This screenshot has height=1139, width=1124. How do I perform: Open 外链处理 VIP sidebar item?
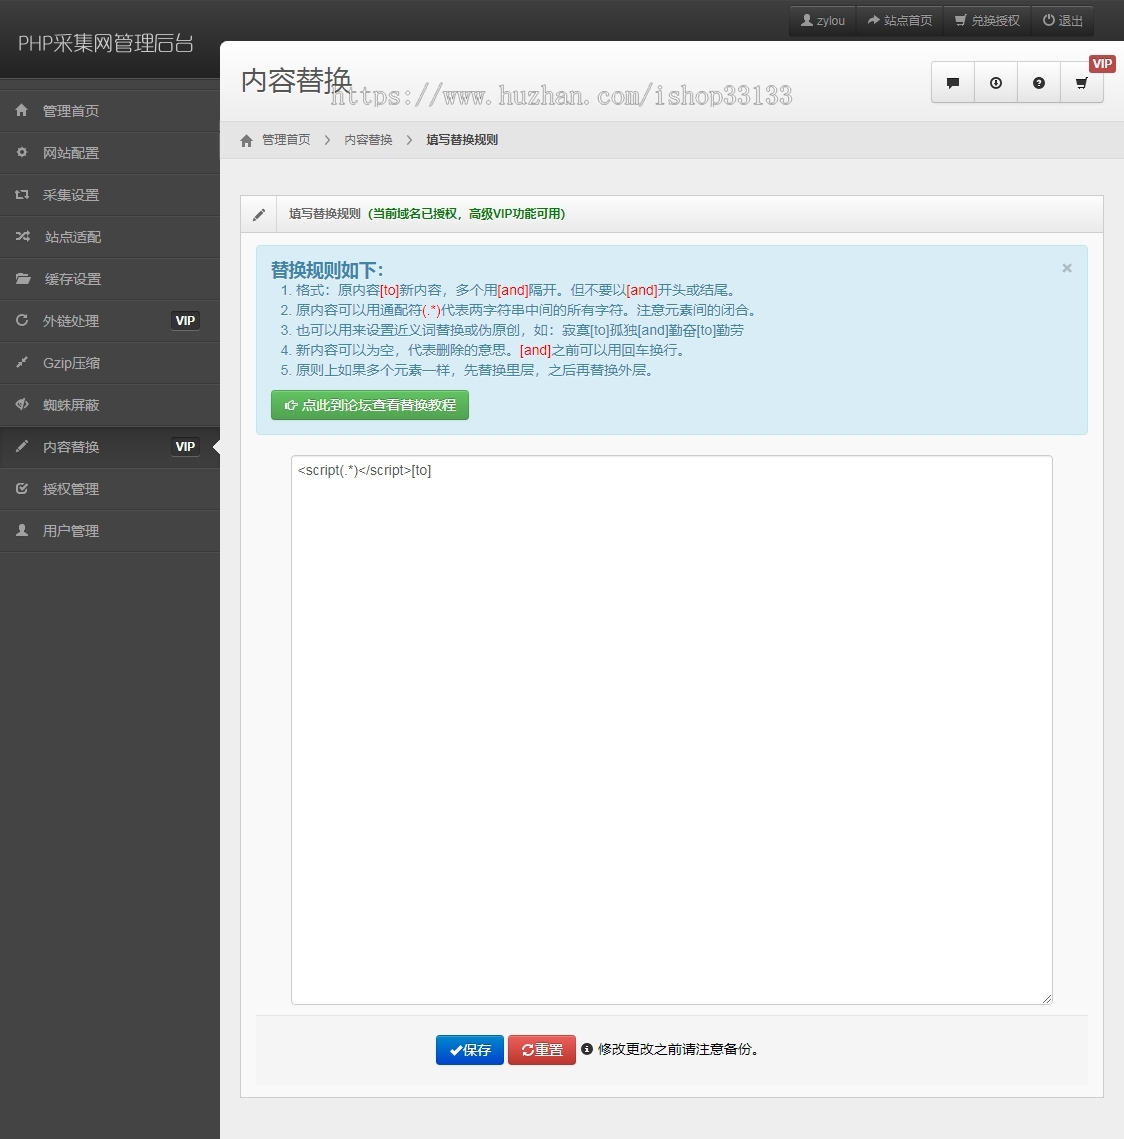coord(71,321)
